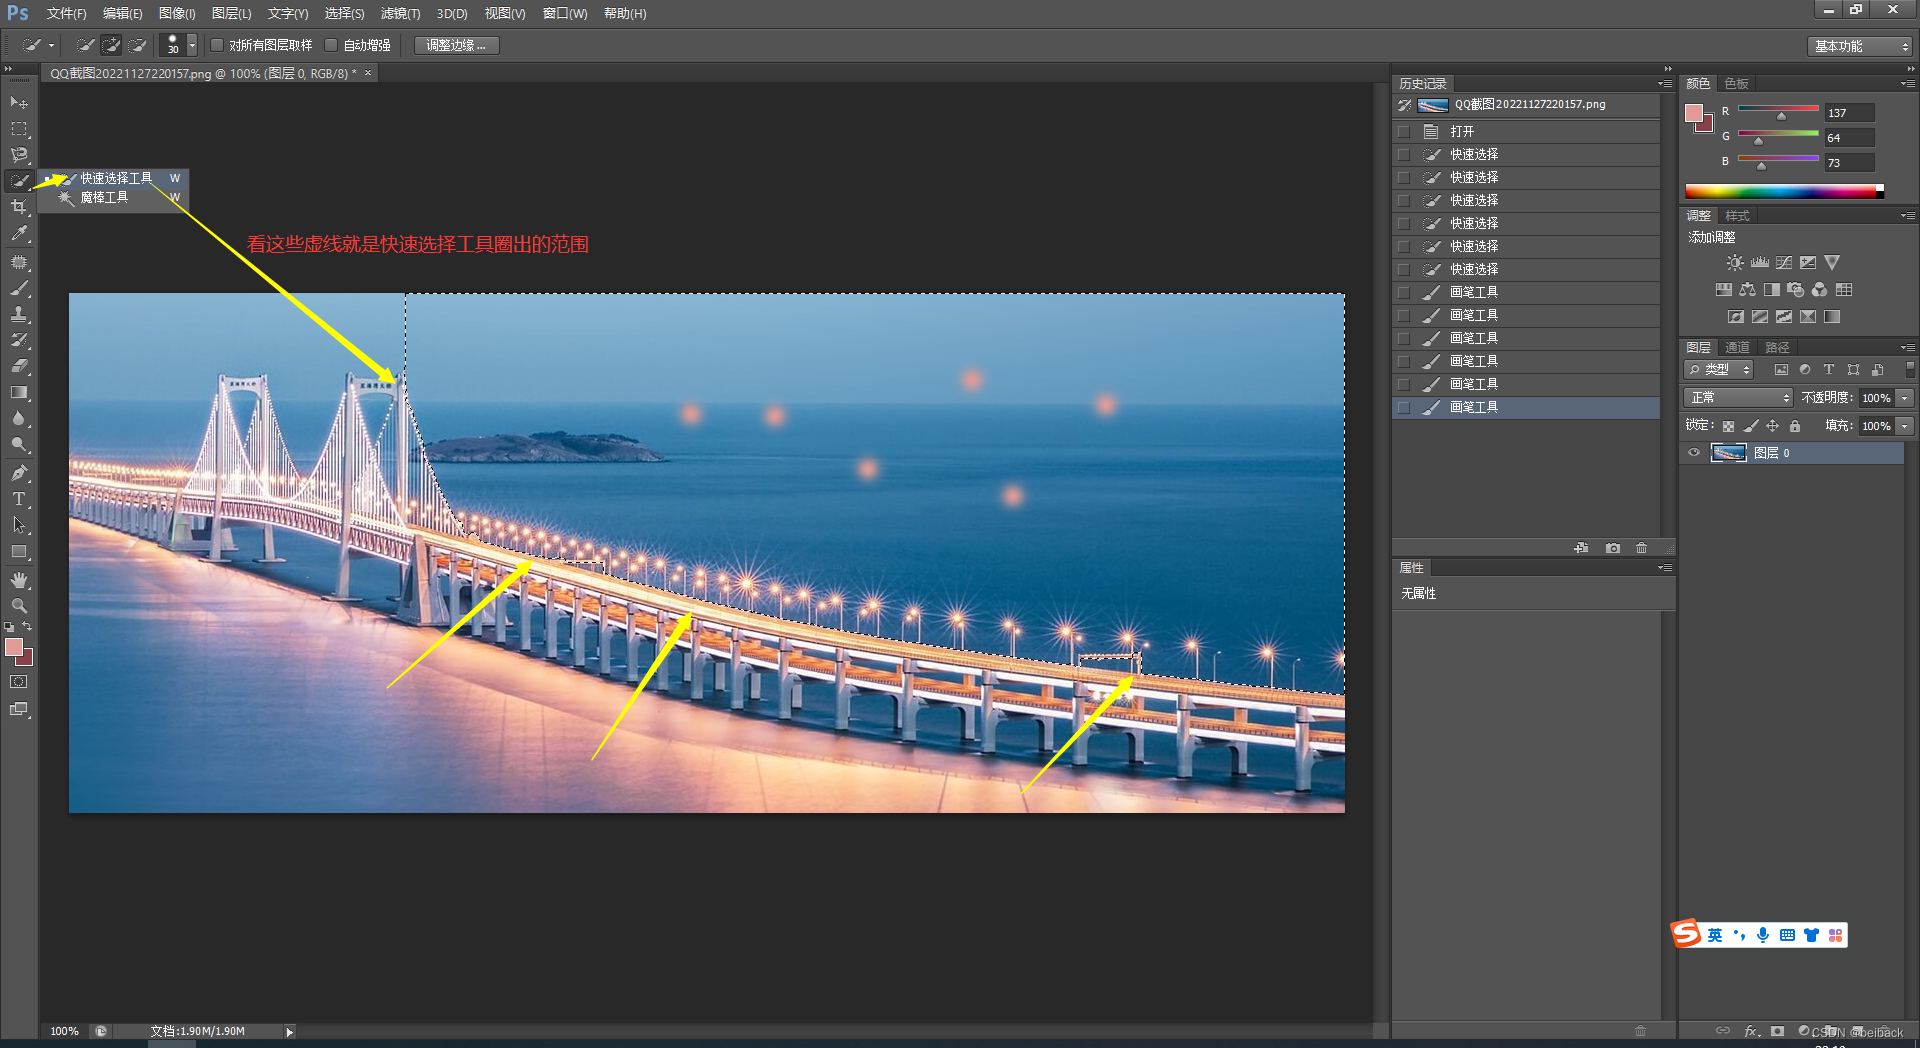Choose Magic Wand tool from flyout
This screenshot has width=1920, height=1048.
pyautogui.click(x=104, y=198)
